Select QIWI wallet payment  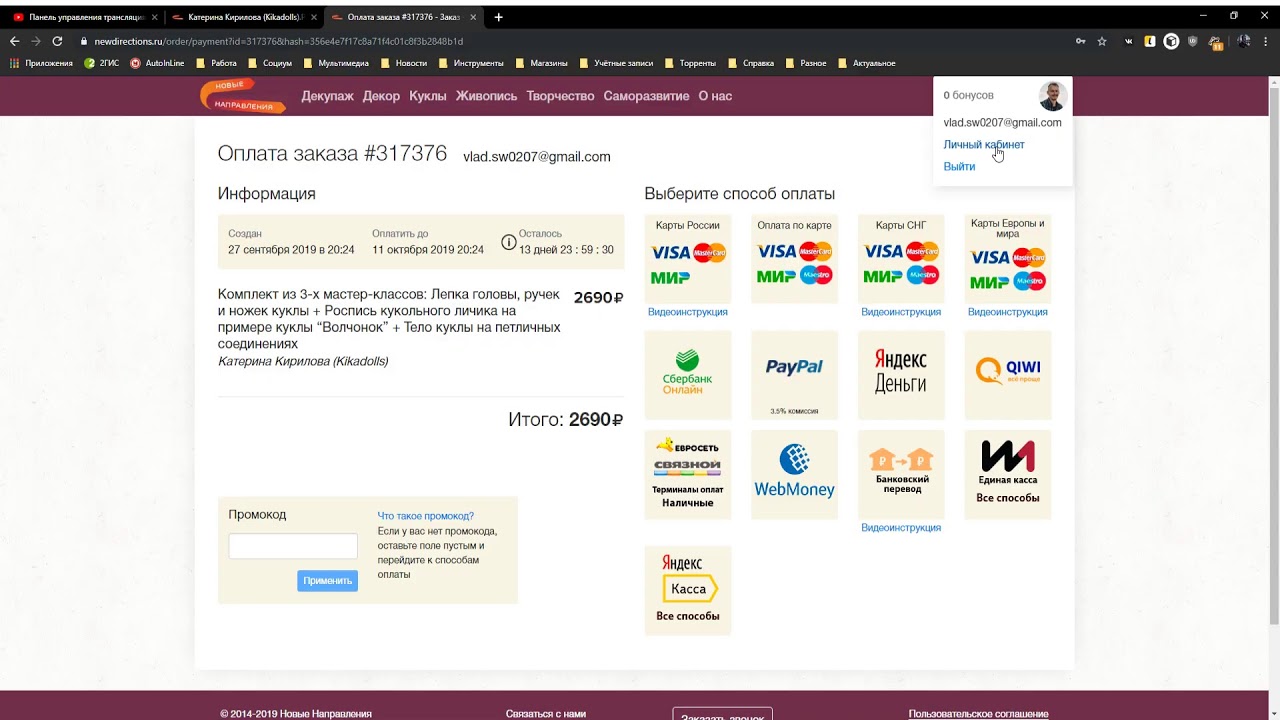click(x=1007, y=375)
